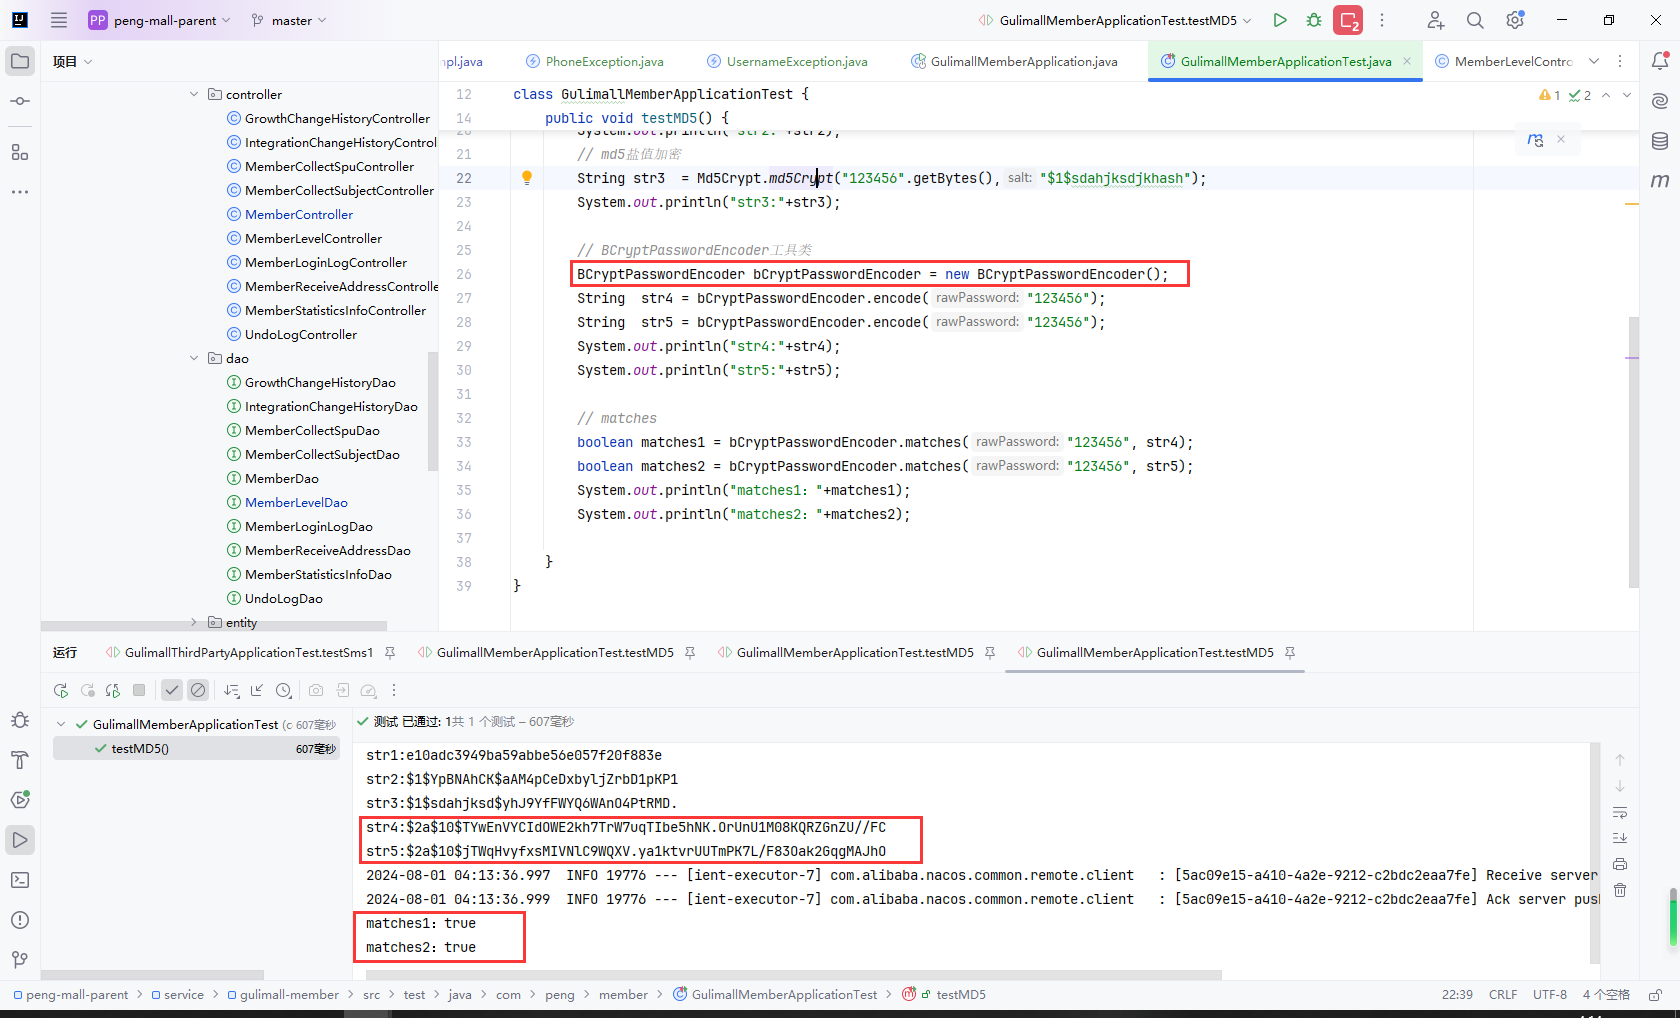The height and width of the screenshot is (1018, 1680).
Task: Show the hidden editor tabs list chevron
Action: pyautogui.click(x=1594, y=61)
